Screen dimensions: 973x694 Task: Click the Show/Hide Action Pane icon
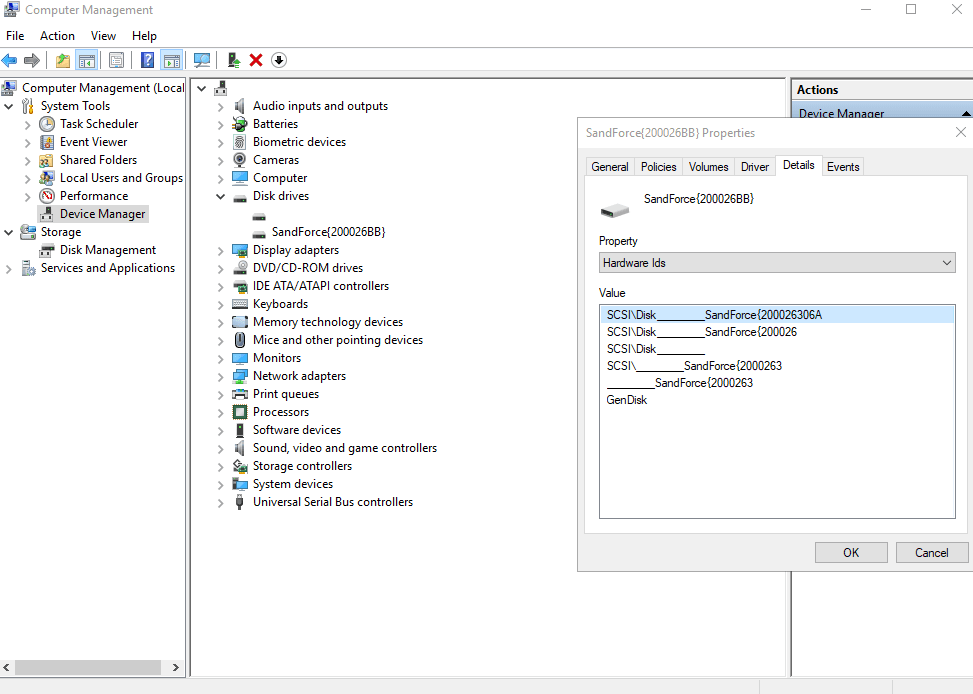click(171, 60)
